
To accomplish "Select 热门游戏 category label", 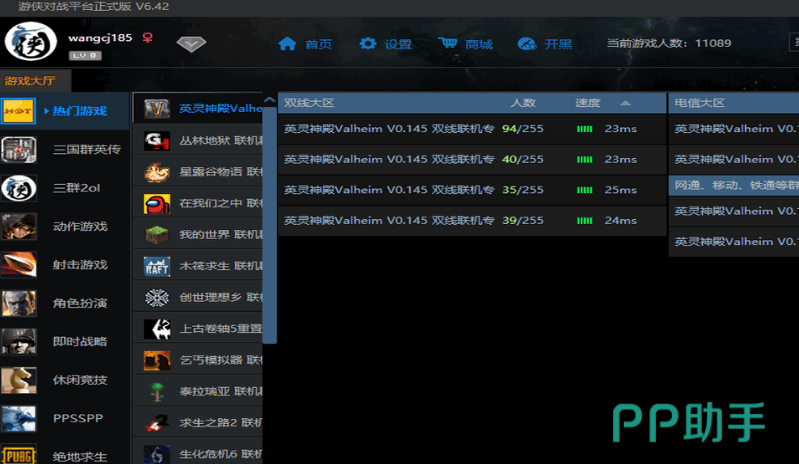I will click(80, 111).
